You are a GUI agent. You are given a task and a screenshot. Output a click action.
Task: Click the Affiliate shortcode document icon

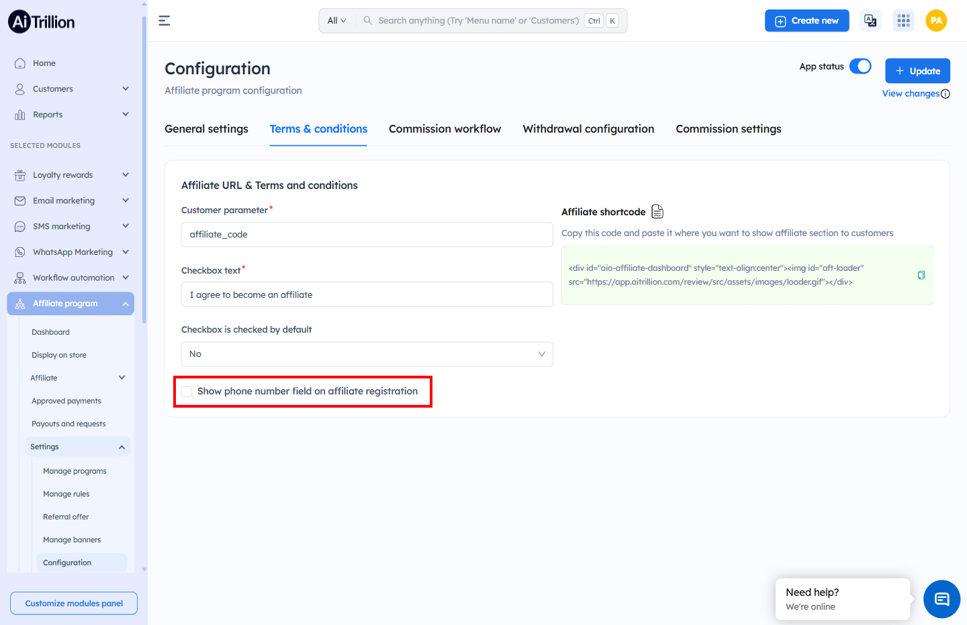pos(657,212)
